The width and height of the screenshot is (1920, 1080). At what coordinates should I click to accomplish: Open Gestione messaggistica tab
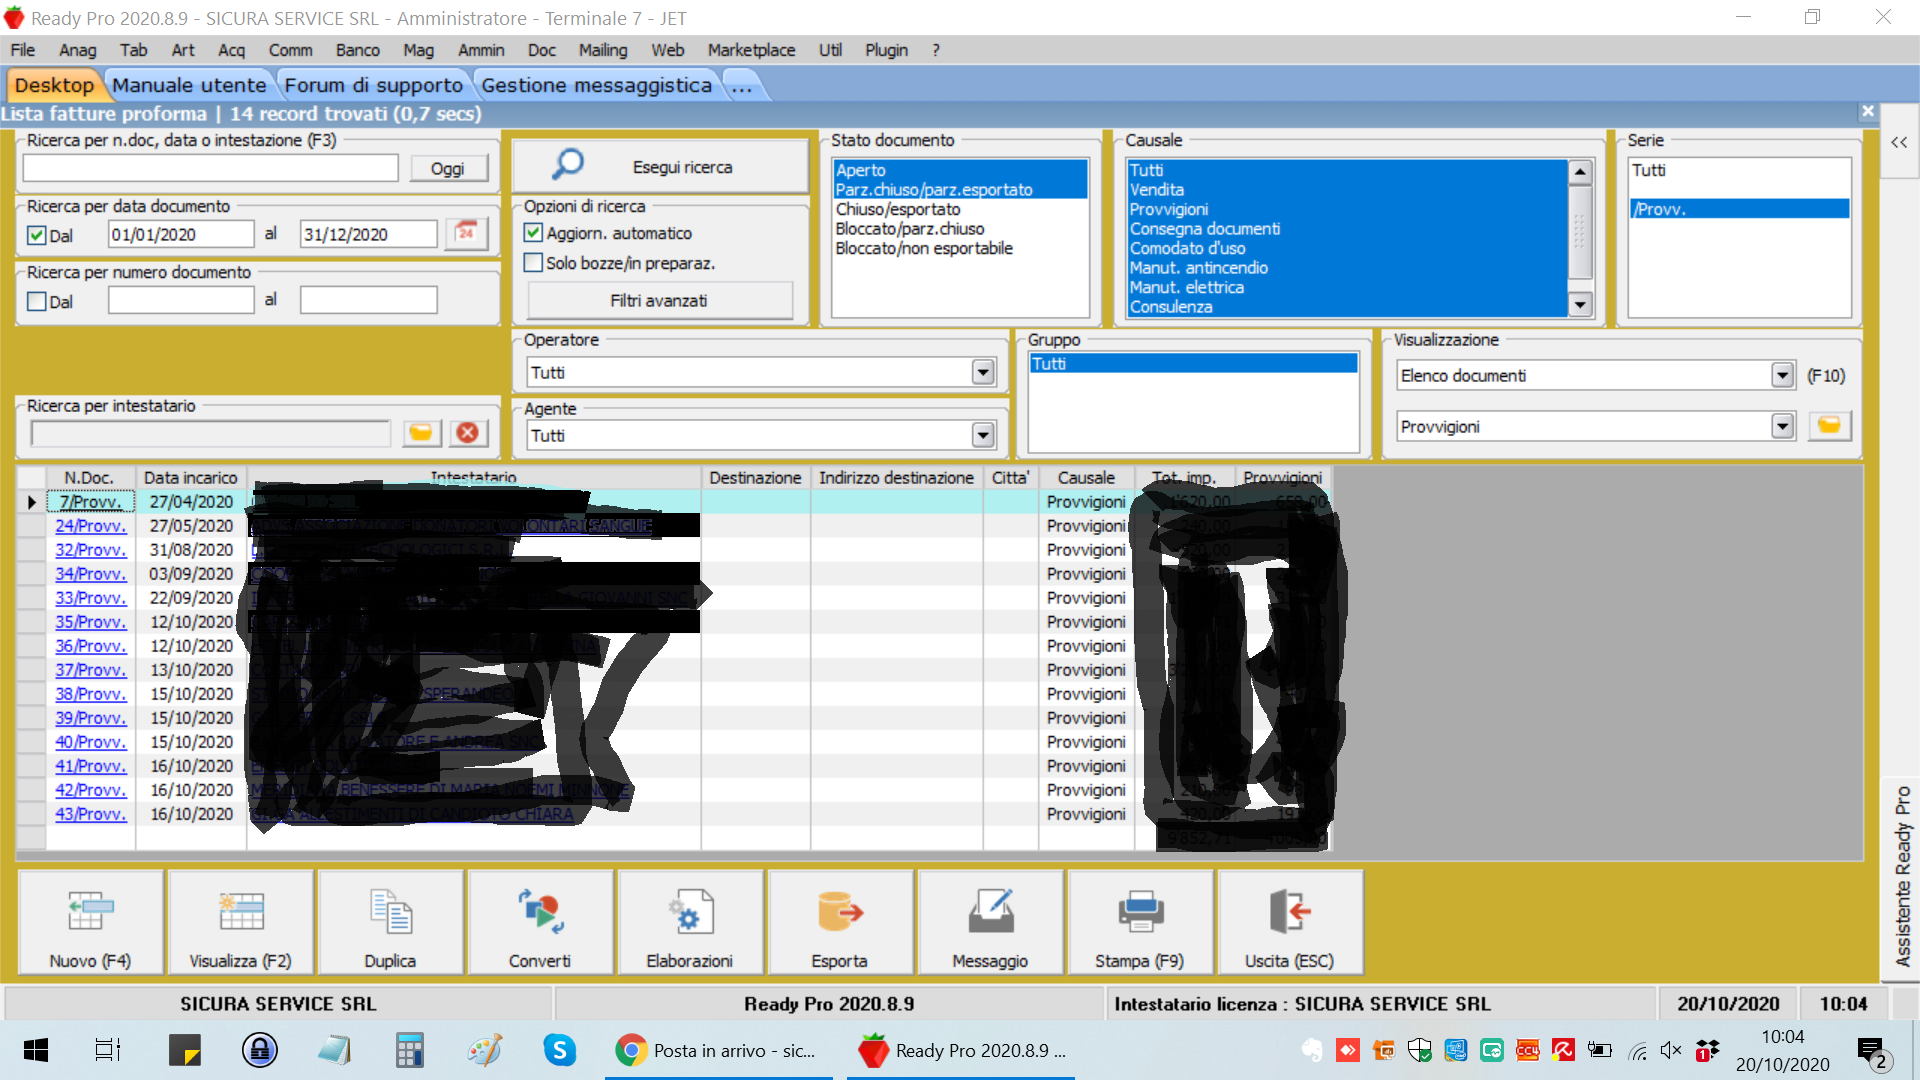[596, 85]
